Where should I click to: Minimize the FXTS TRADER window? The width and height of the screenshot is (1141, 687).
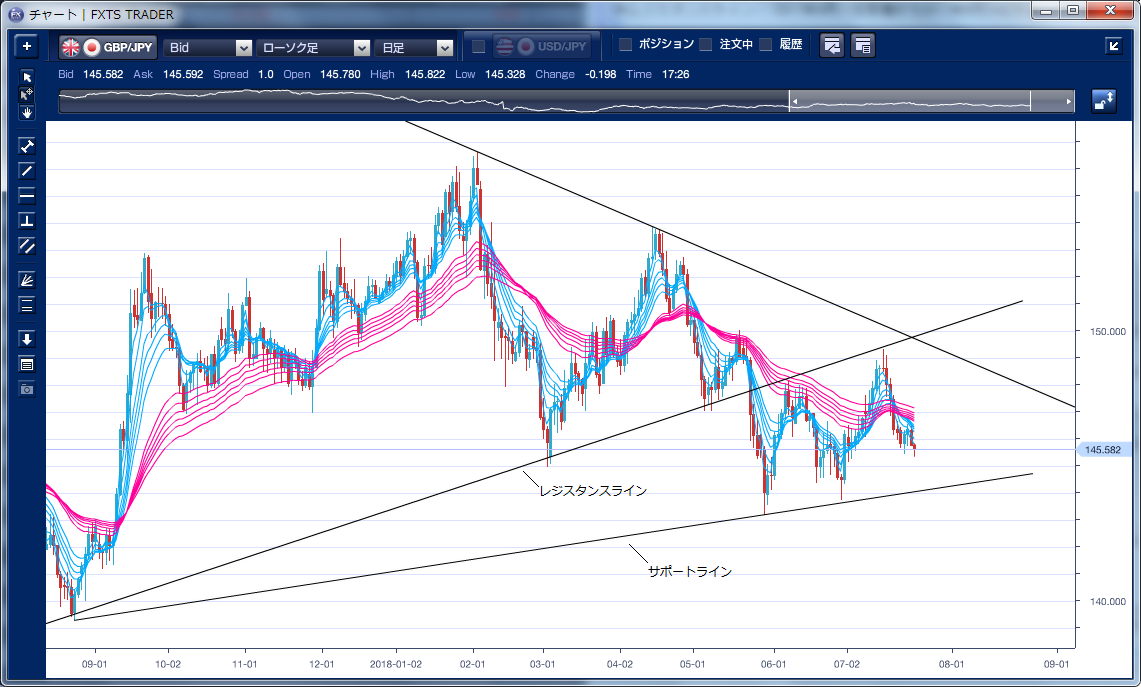point(1046,10)
